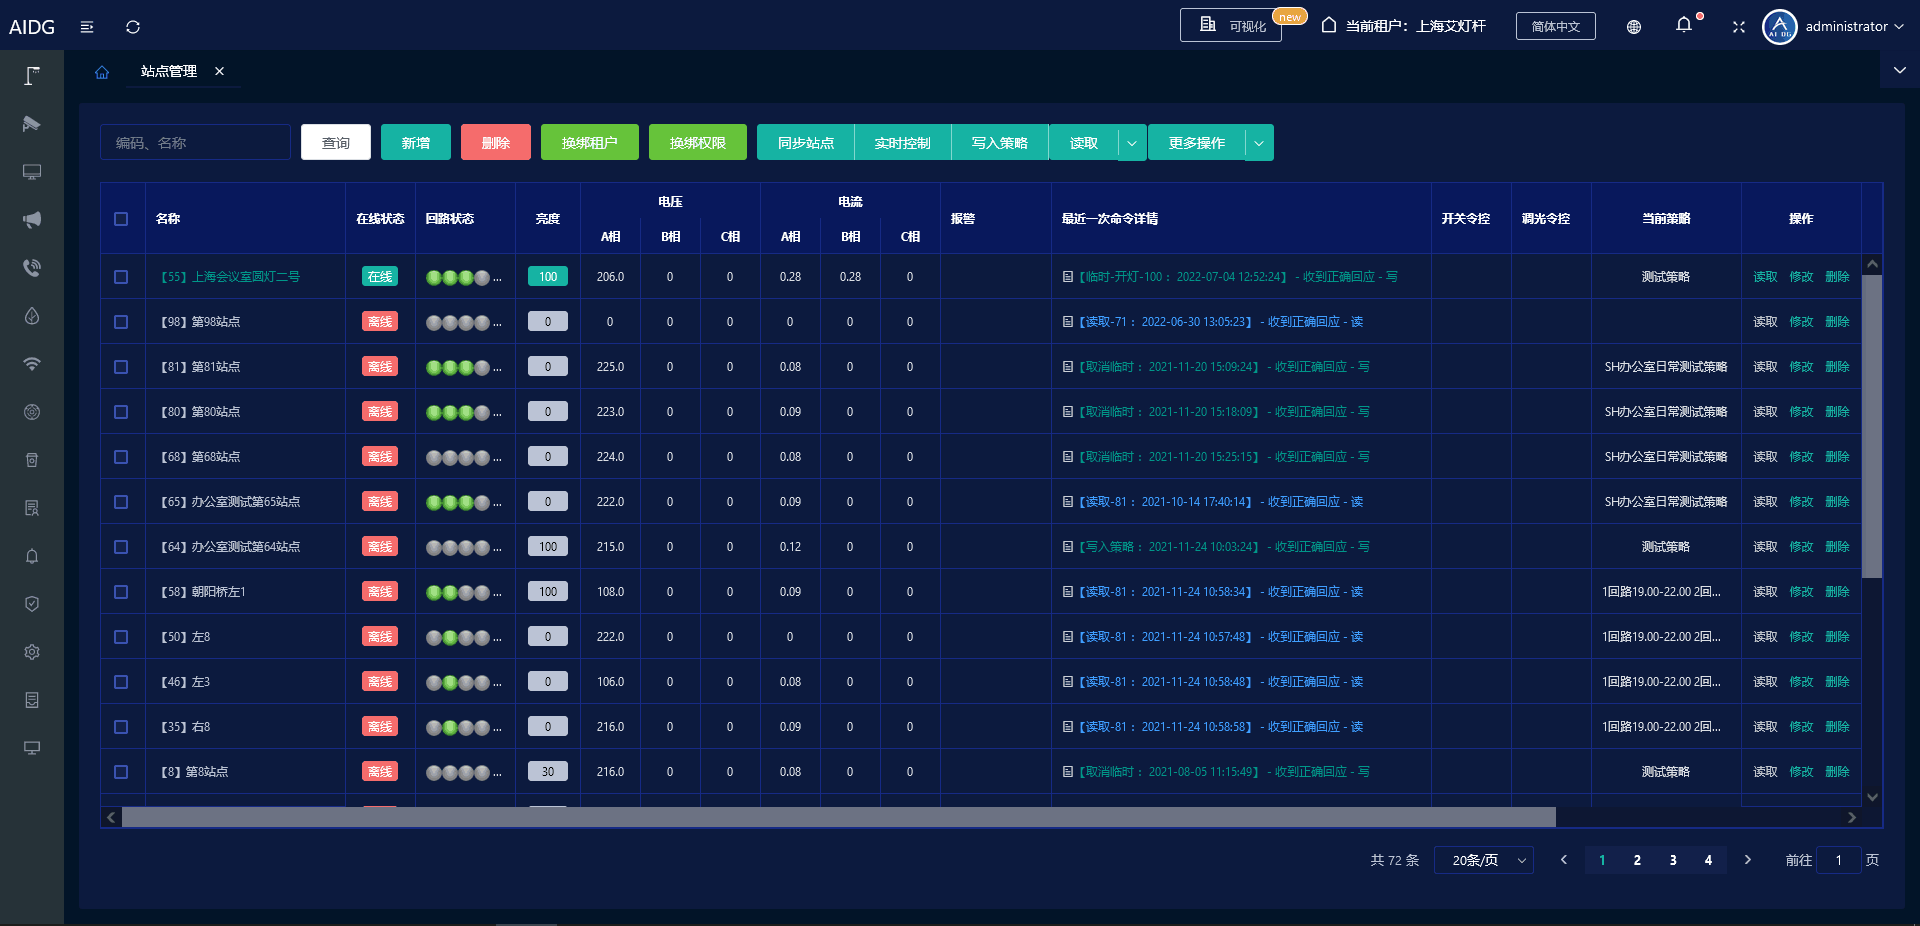Check the row 朝阳桥左1
The image size is (1920, 926).
tap(121, 592)
